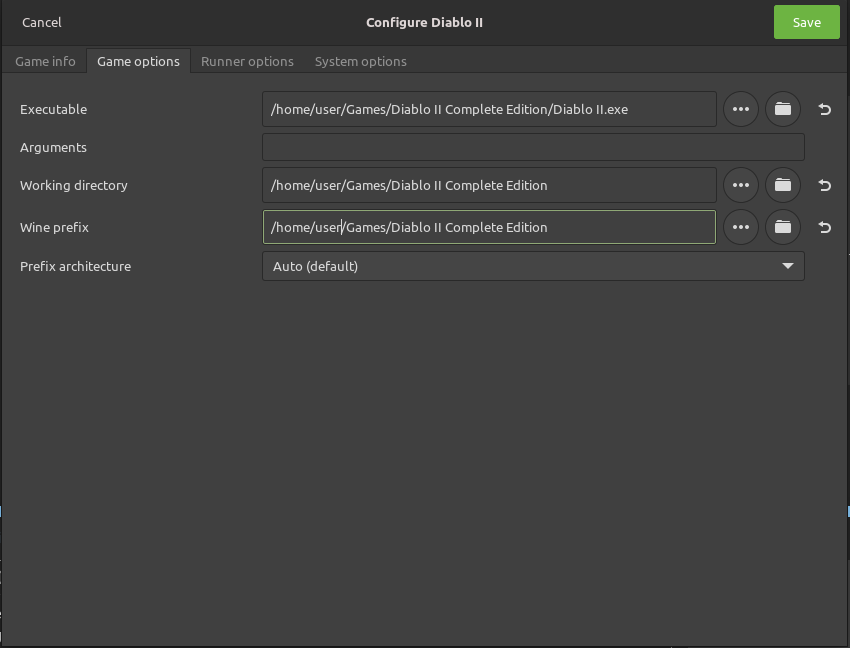Click the three-dots button beside Executable
The width and height of the screenshot is (850, 648).
740,109
